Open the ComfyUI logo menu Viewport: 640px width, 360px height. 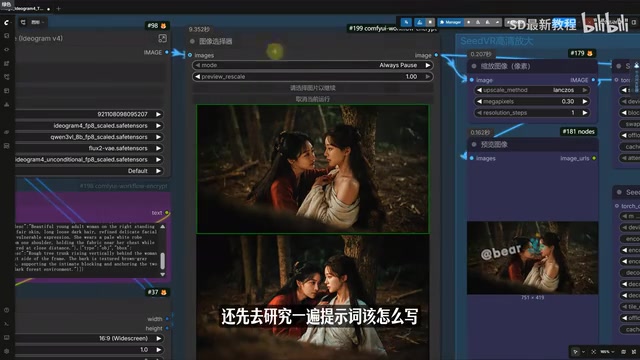(6, 22)
